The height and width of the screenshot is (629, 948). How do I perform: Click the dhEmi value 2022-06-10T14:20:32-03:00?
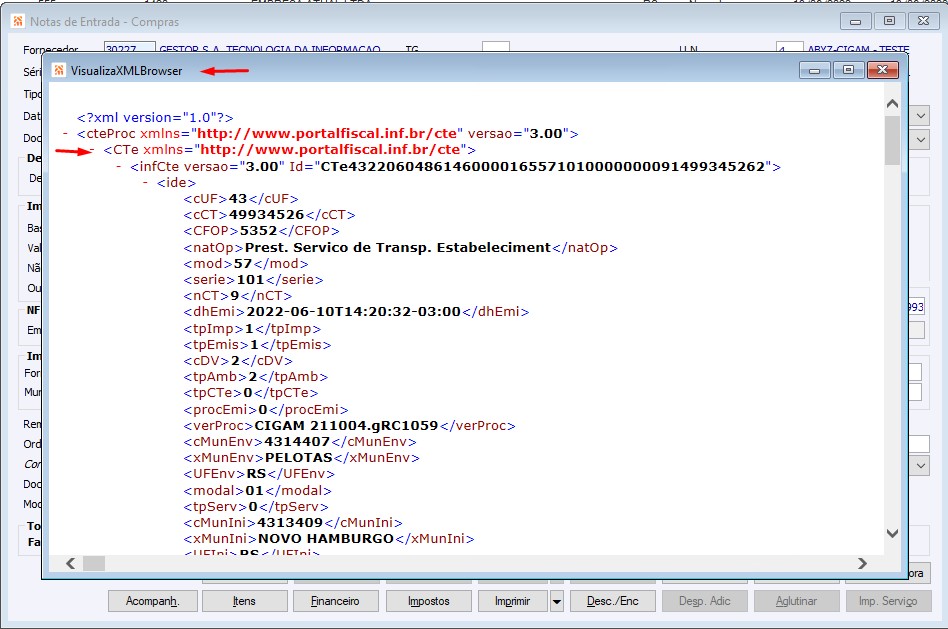tap(353, 312)
